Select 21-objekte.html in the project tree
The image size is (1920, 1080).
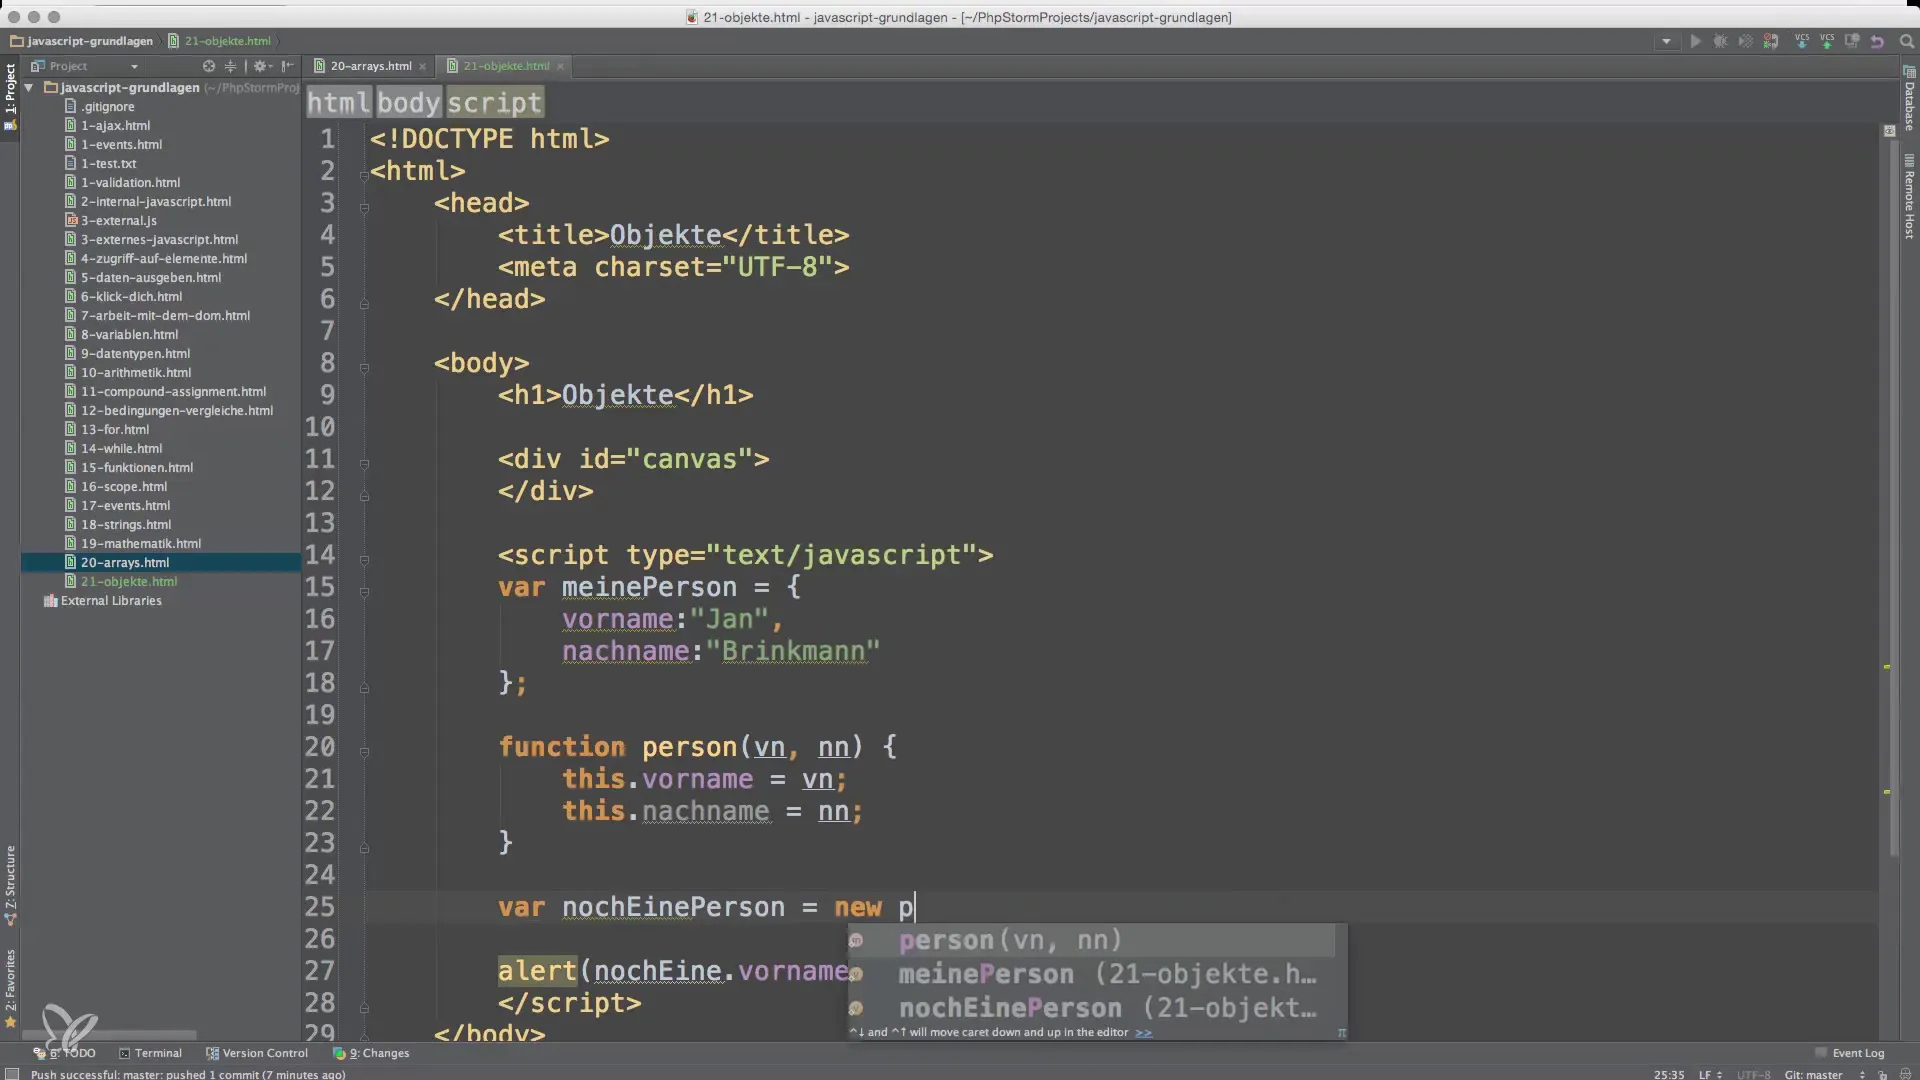[129, 582]
